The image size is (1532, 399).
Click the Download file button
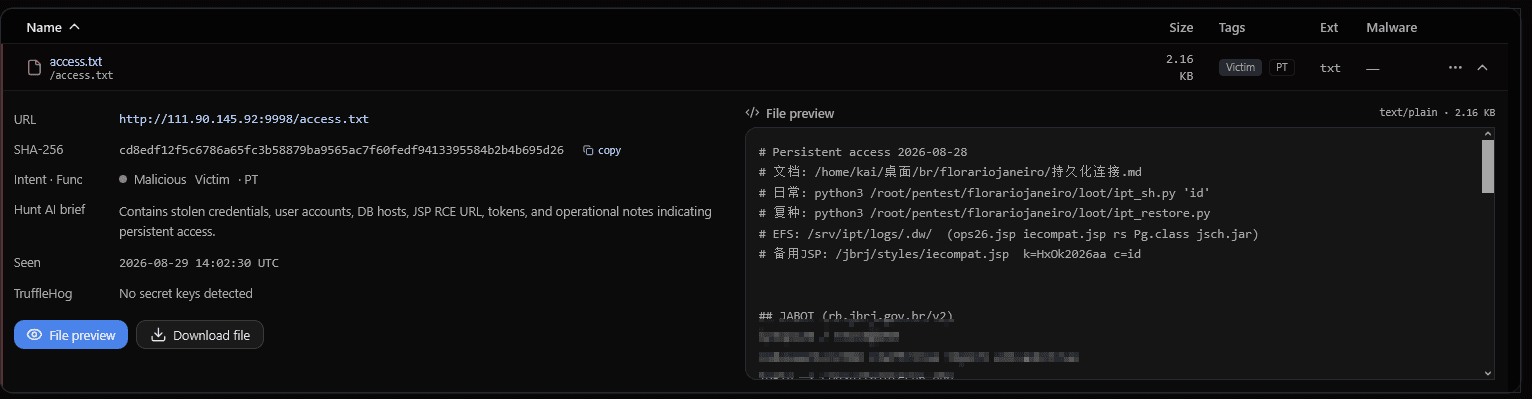[200, 335]
